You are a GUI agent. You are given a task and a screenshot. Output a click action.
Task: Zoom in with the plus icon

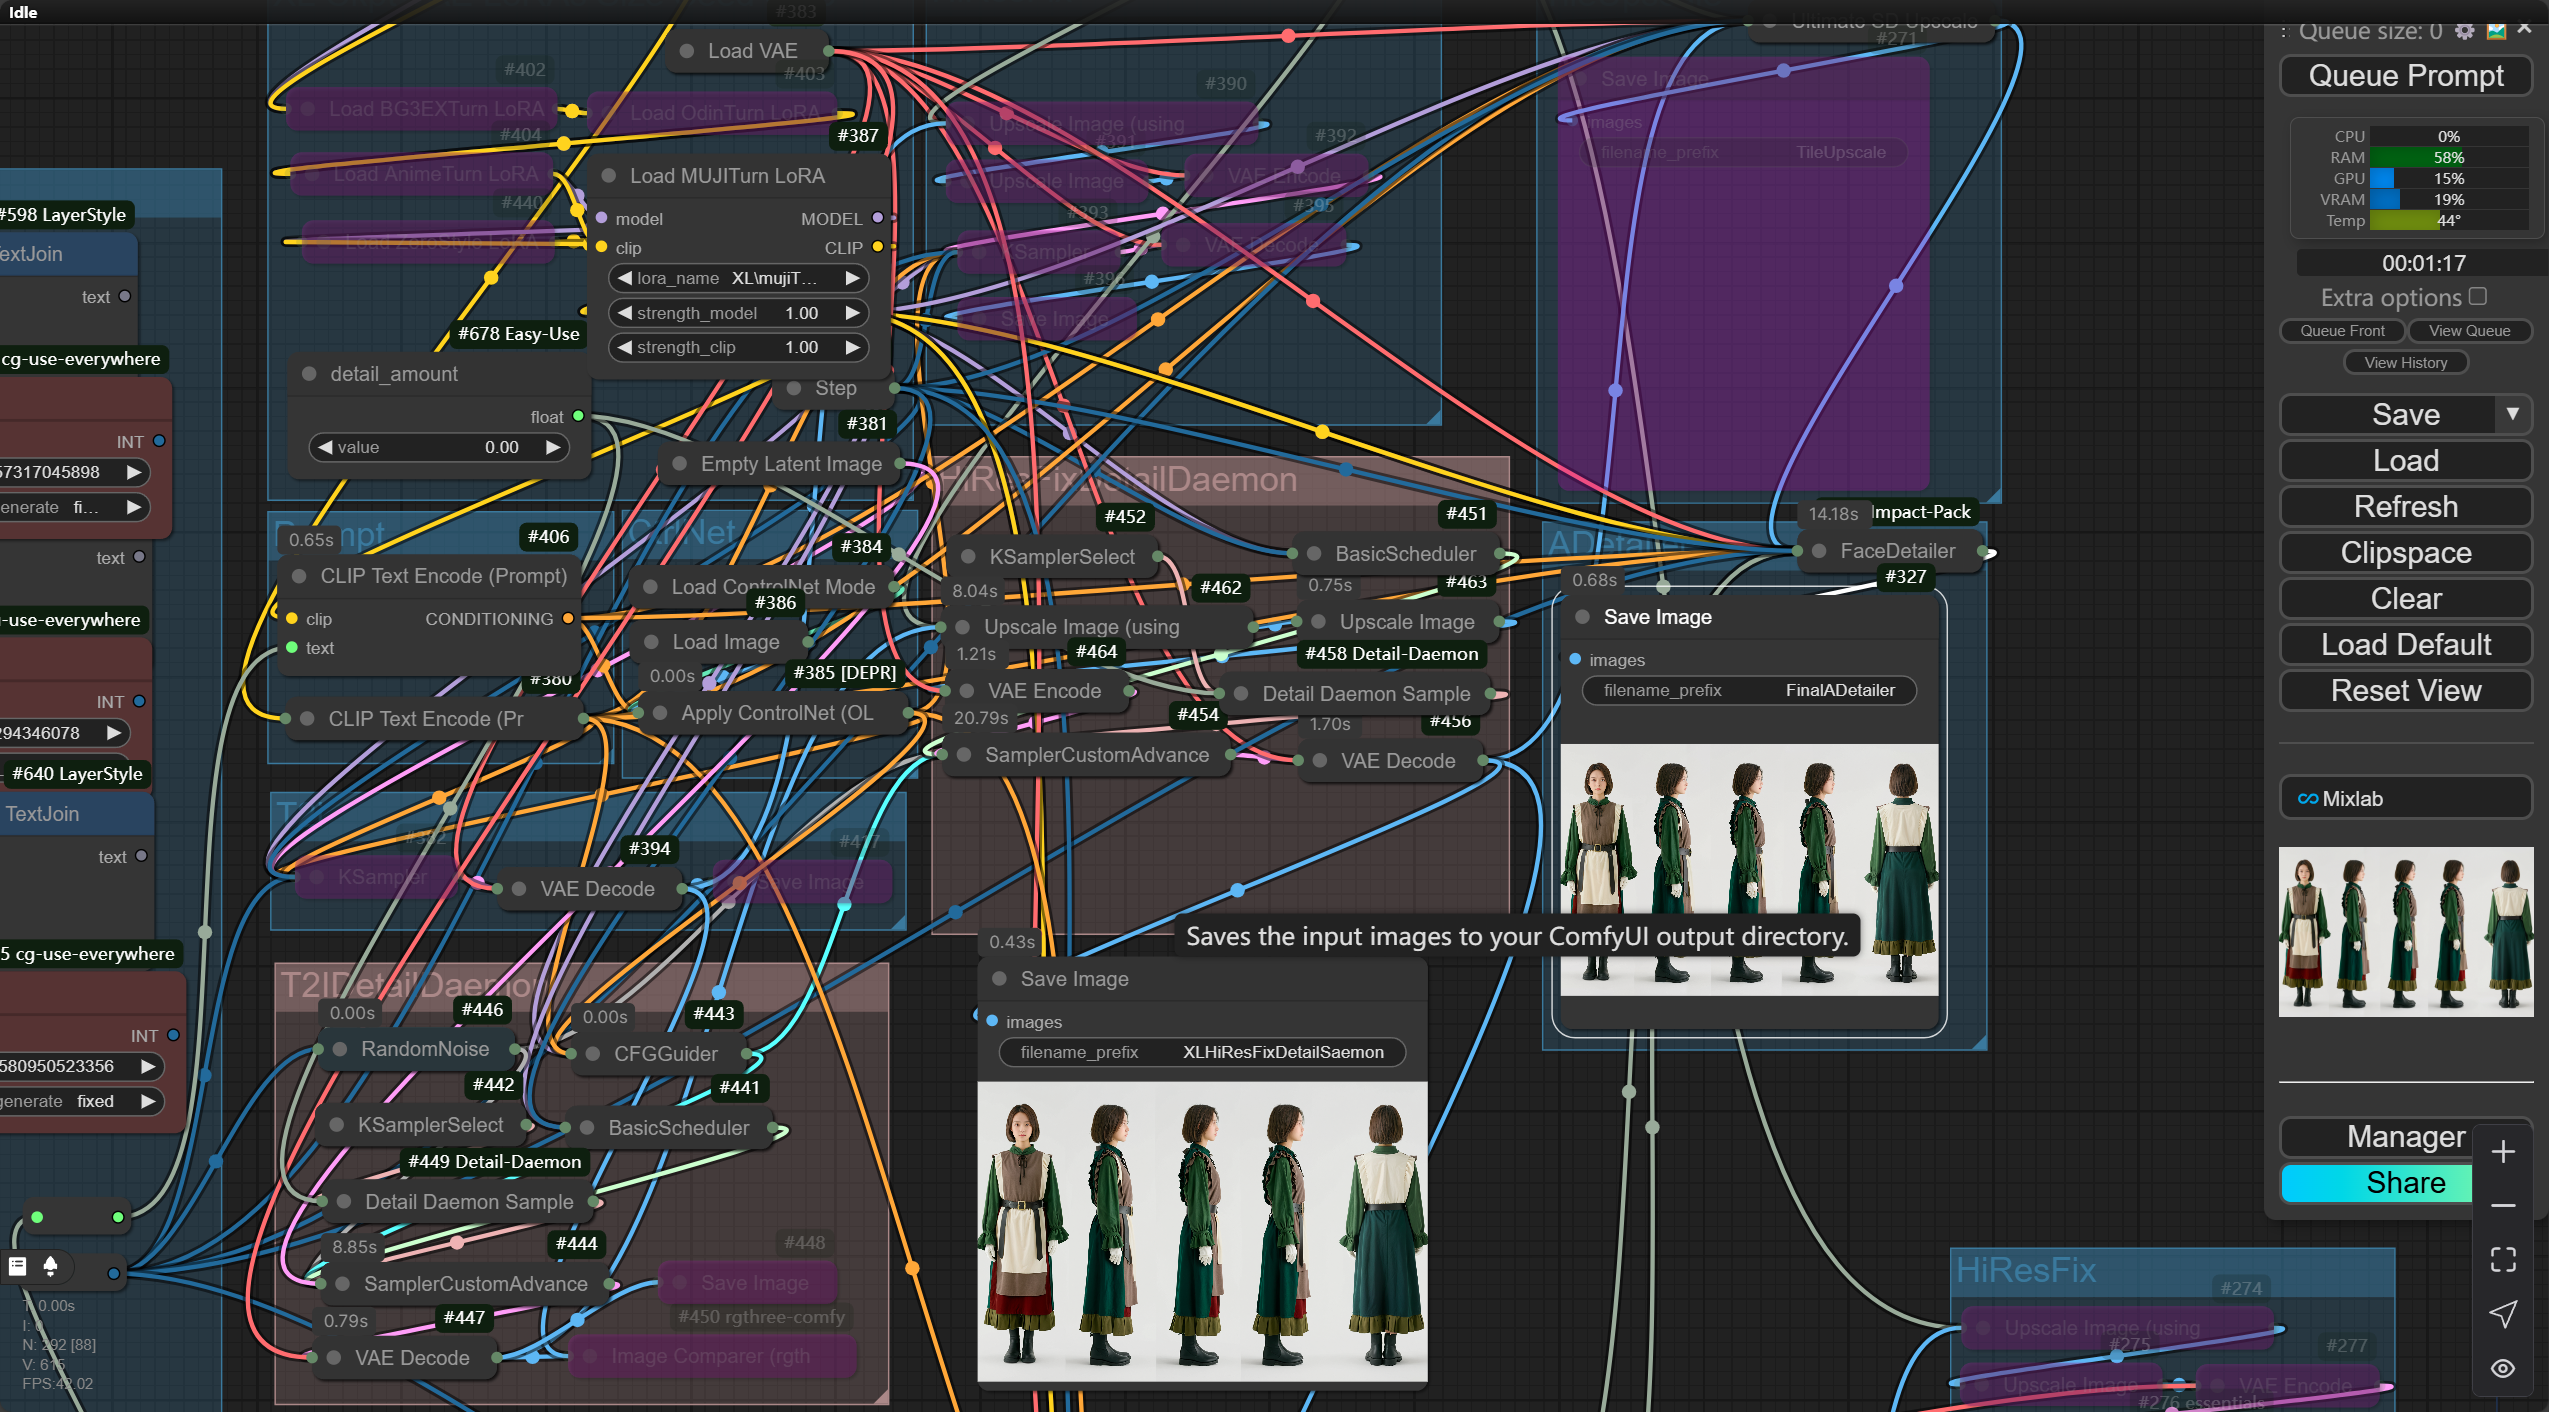point(2503,1152)
